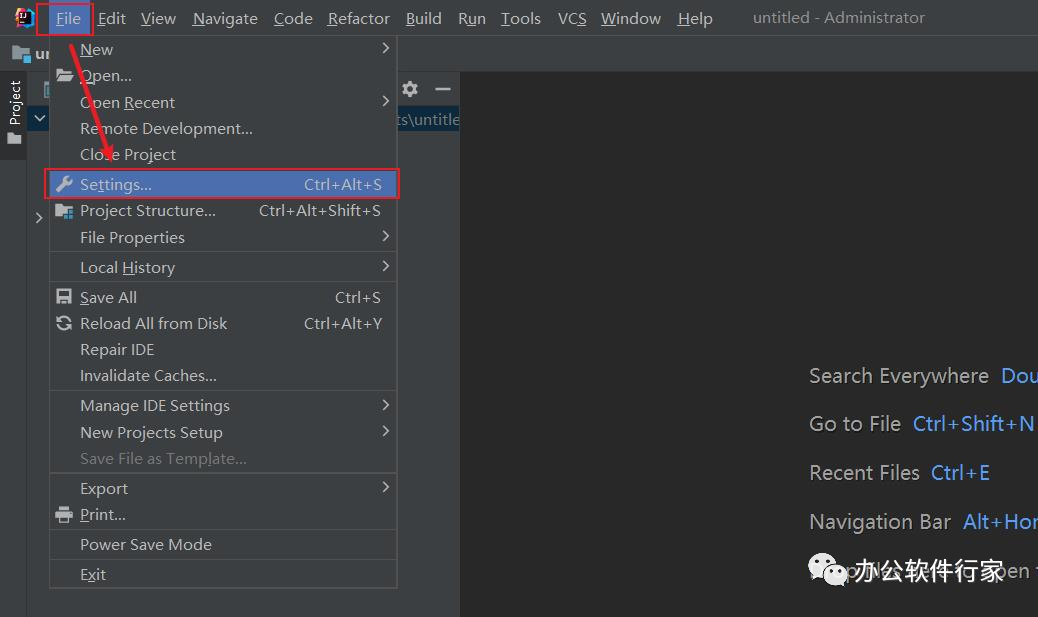The height and width of the screenshot is (617, 1038).
Task: Click the Ctrl+Shift+N shortcut text
Action: point(973,424)
